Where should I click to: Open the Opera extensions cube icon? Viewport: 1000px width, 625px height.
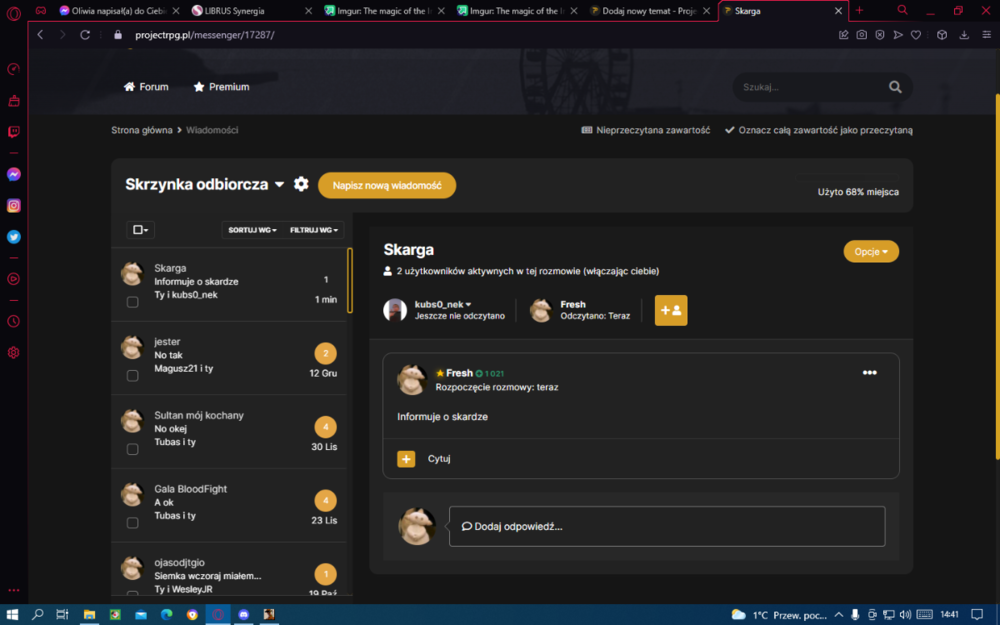click(x=942, y=35)
